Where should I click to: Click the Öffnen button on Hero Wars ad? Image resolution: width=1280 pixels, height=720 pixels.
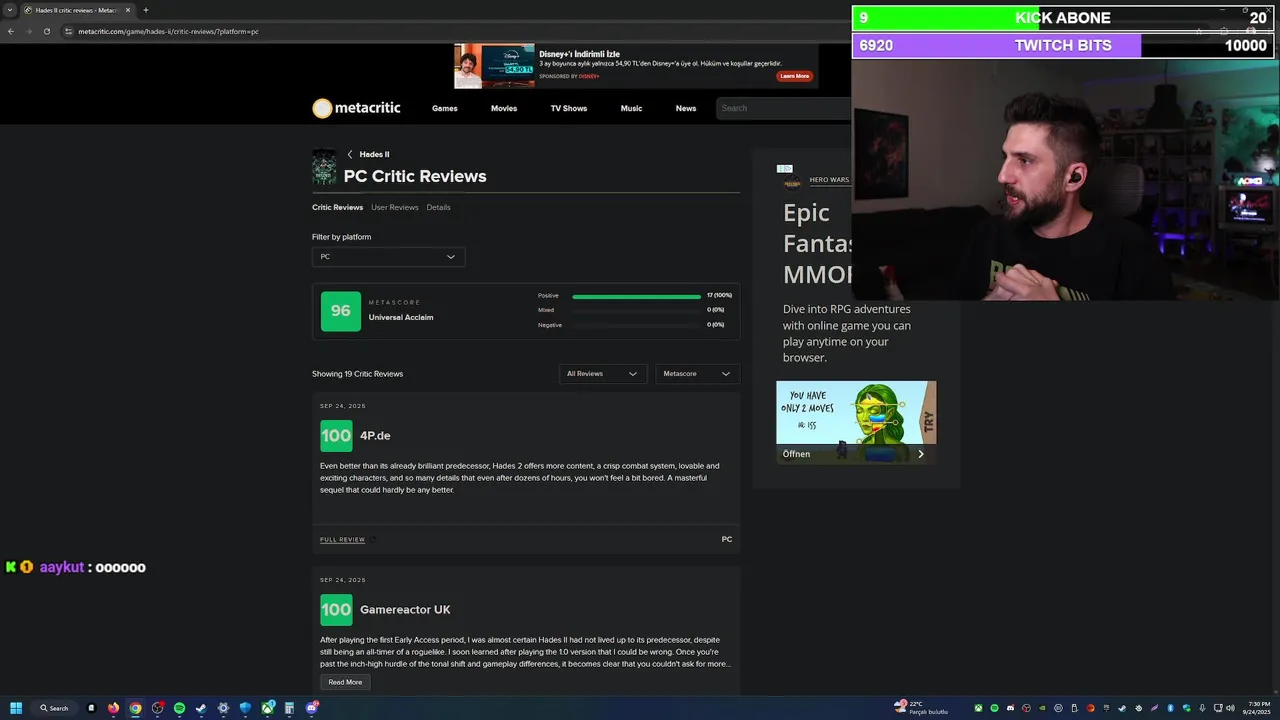point(856,454)
